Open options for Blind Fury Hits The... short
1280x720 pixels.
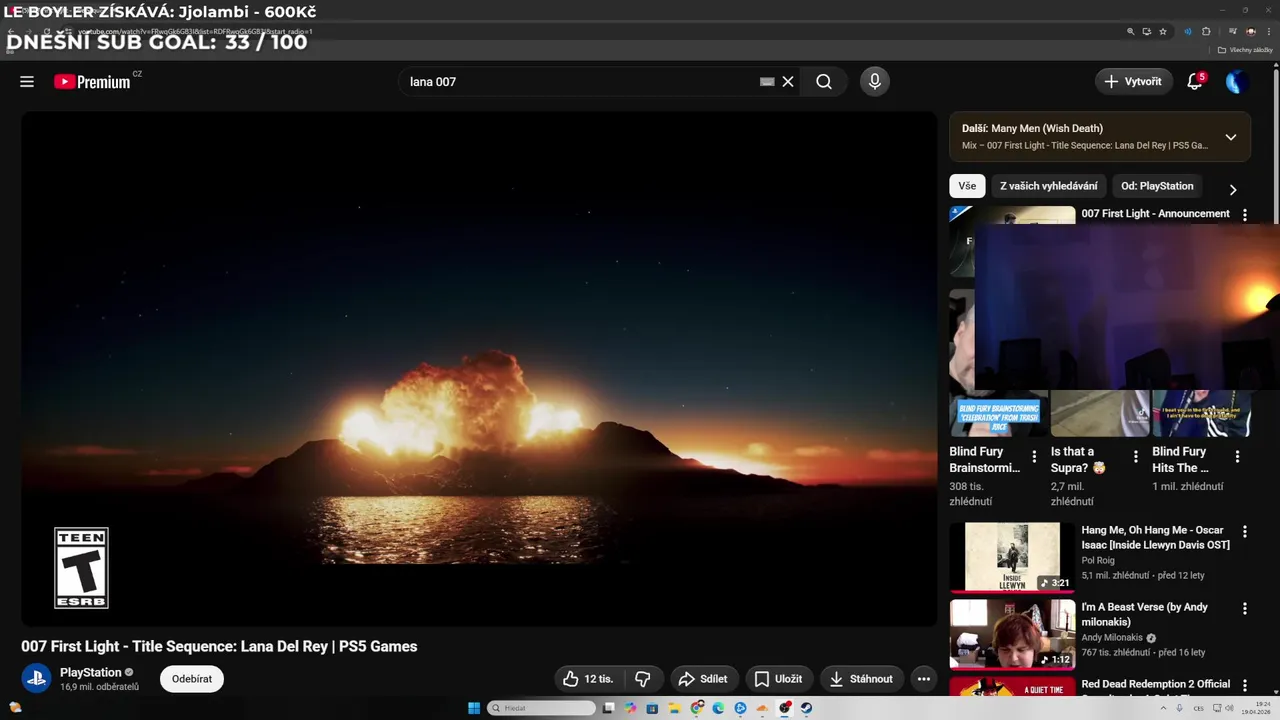(1237, 457)
